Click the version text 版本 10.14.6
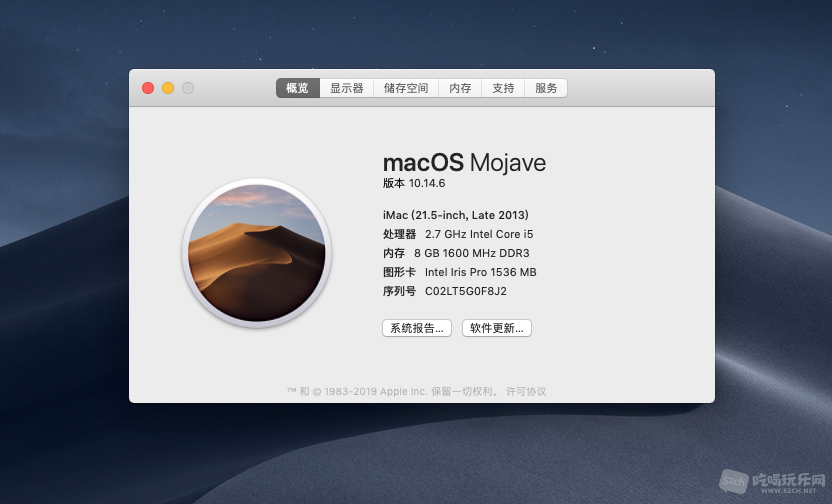 tap(414, 183)
